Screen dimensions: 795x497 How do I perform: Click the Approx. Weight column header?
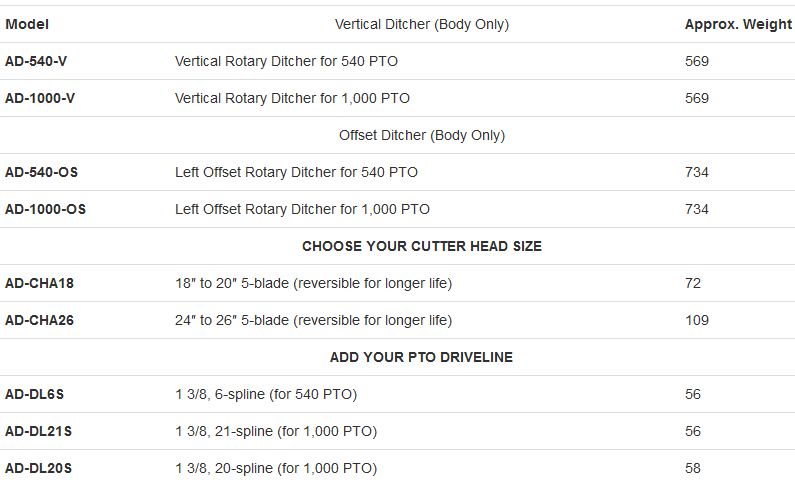738,24
